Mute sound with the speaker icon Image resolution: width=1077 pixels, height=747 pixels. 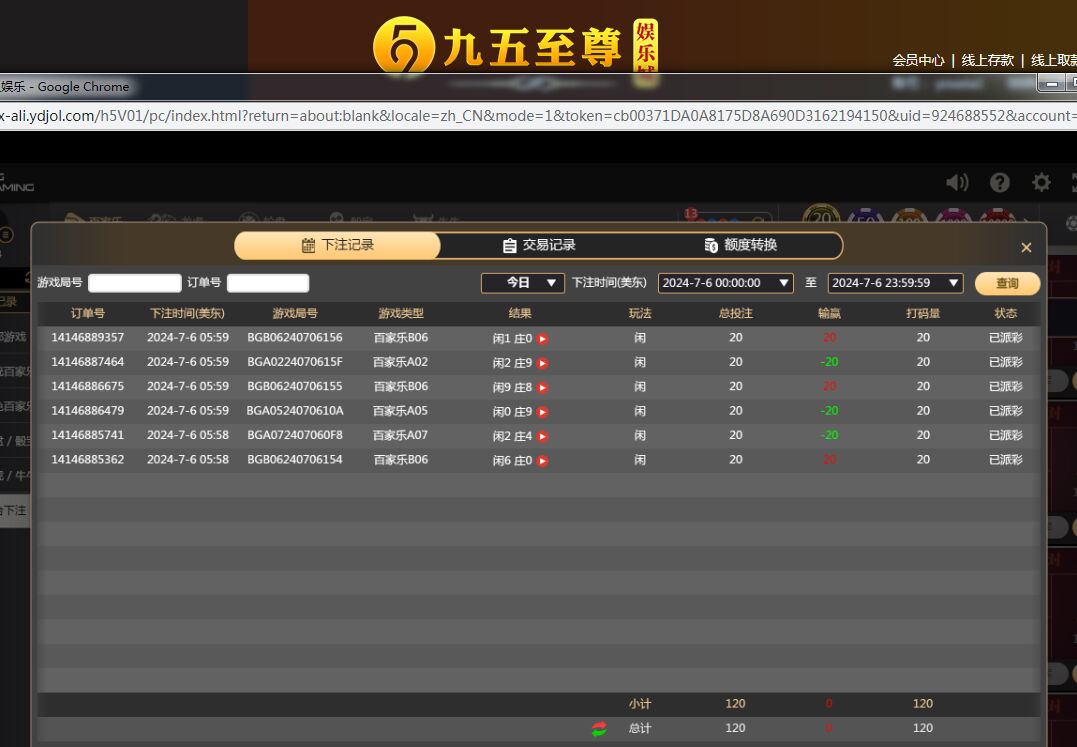point(957,182)
